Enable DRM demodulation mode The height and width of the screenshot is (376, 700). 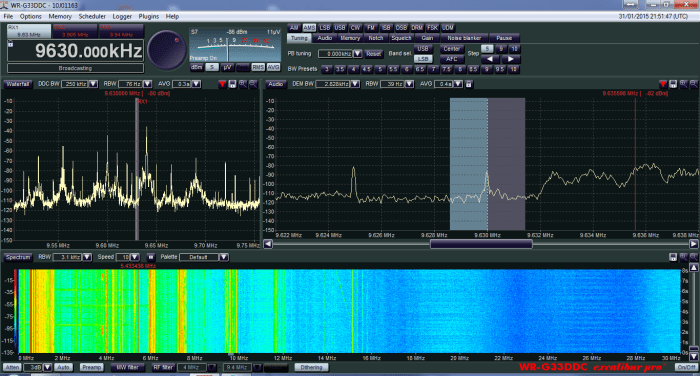click(417, 28)
